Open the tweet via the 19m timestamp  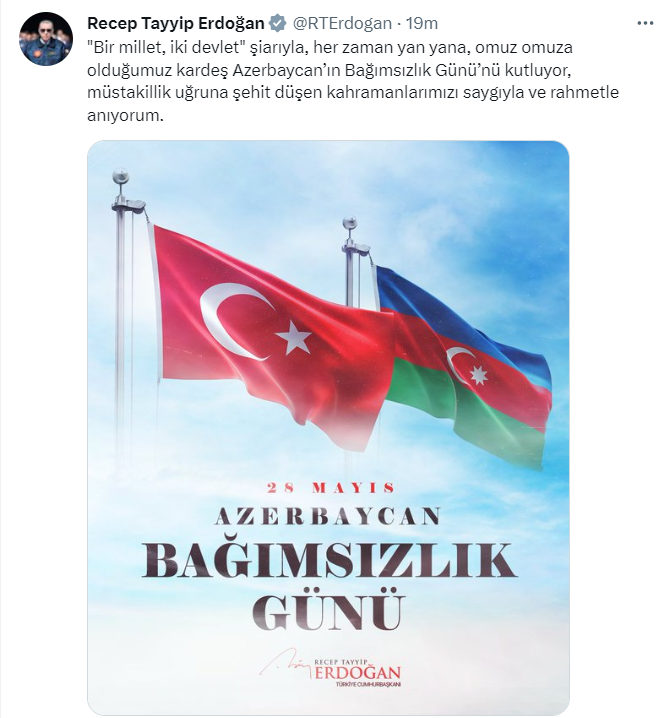tap(422, 23)
